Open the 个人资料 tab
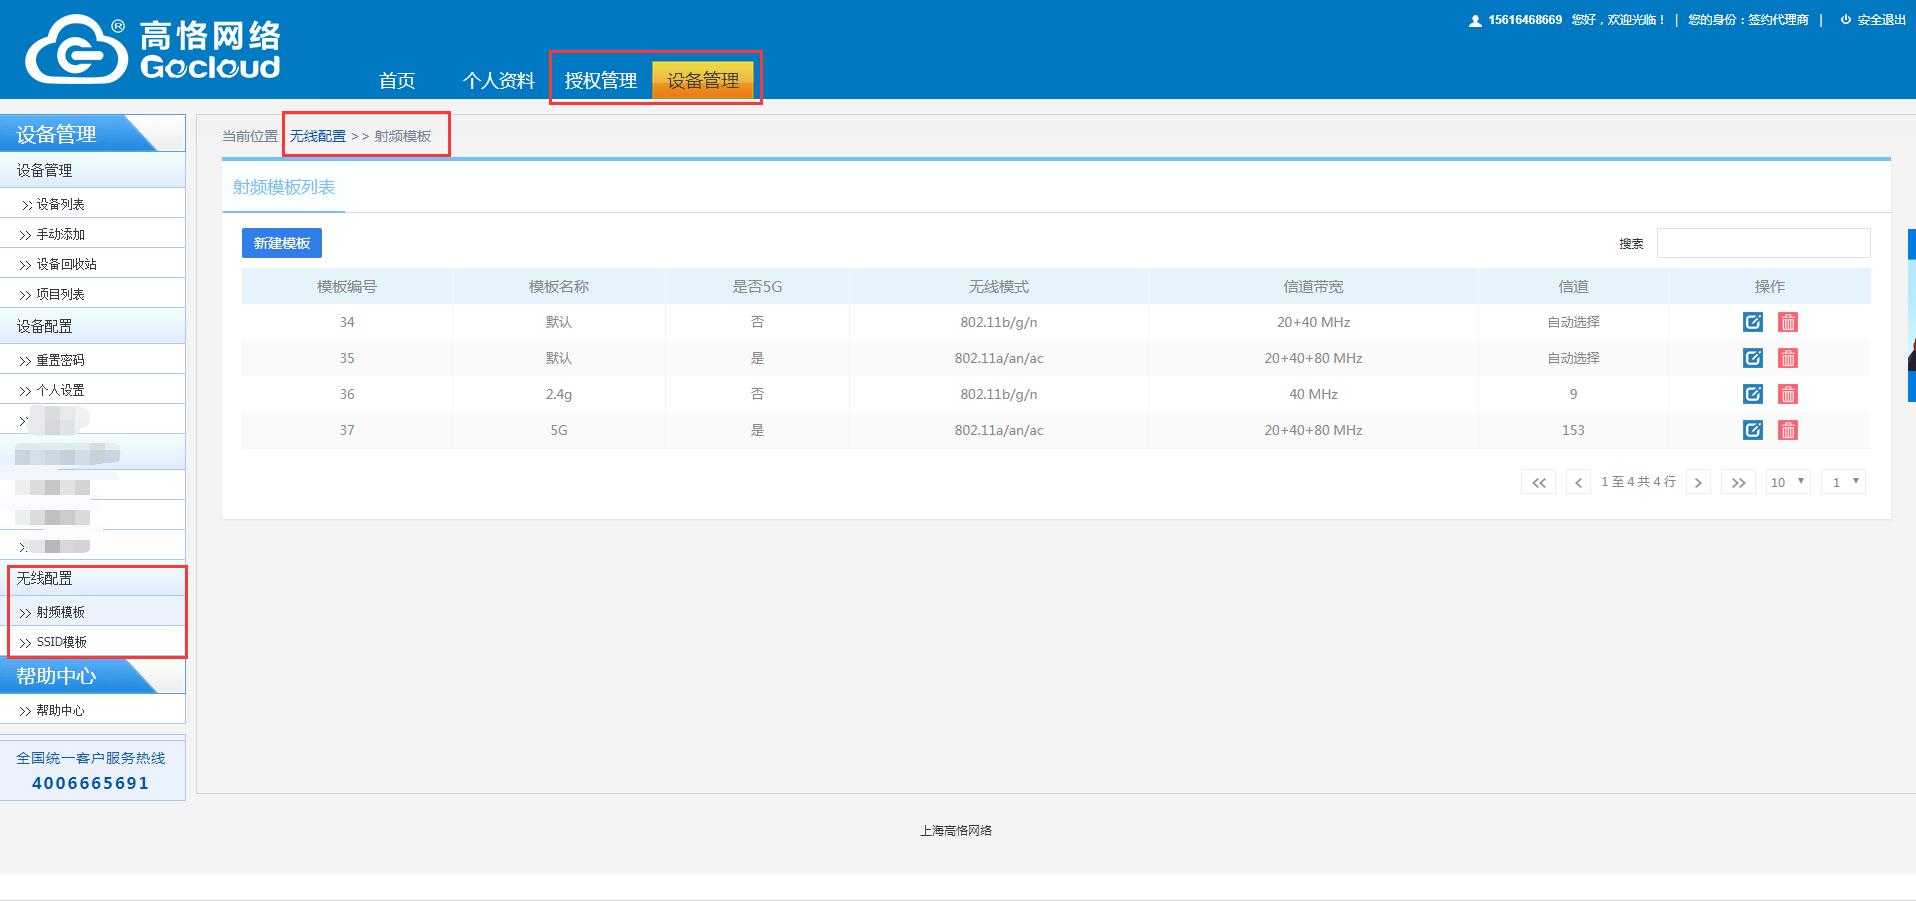This screenshot has height=901, width=1916. click(x=498, y=81)
